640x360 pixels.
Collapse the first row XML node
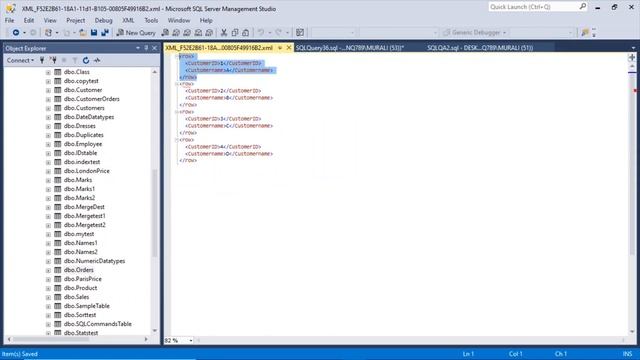click(177, 56)
